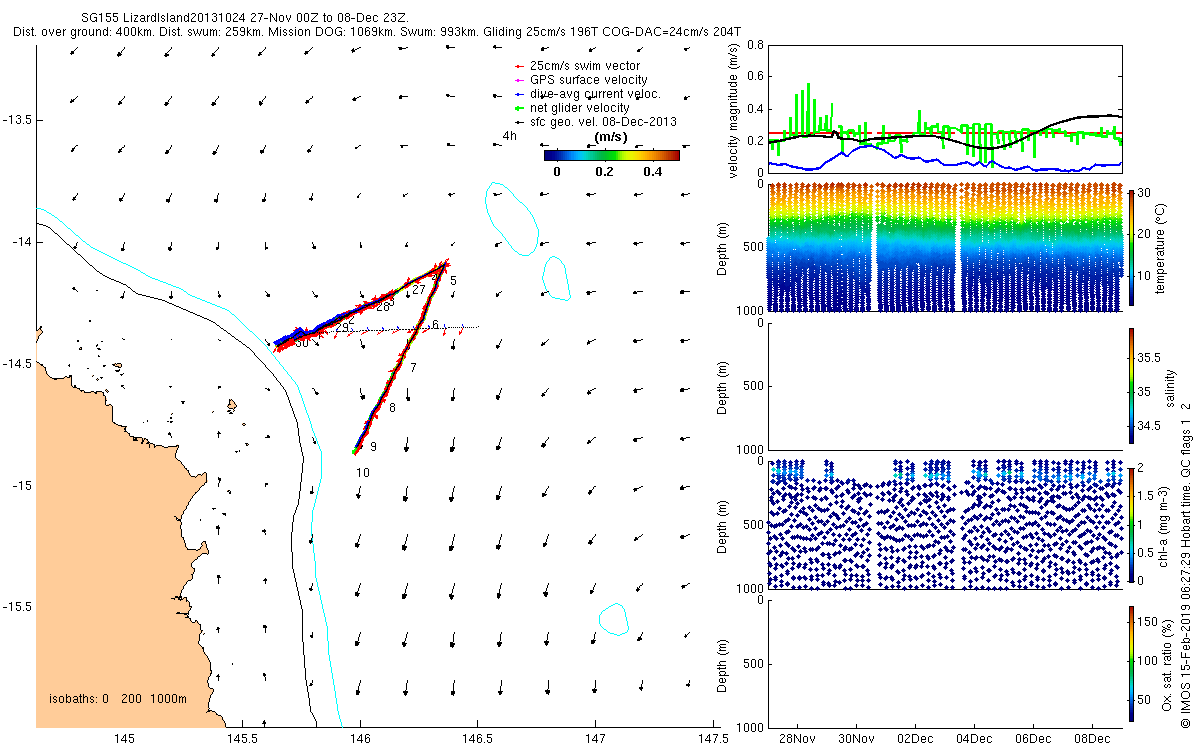Screen dimensions: 1200x750
Task: Click the Ox. sat. ratio (%) colorbar
Action: (1131, 663)
